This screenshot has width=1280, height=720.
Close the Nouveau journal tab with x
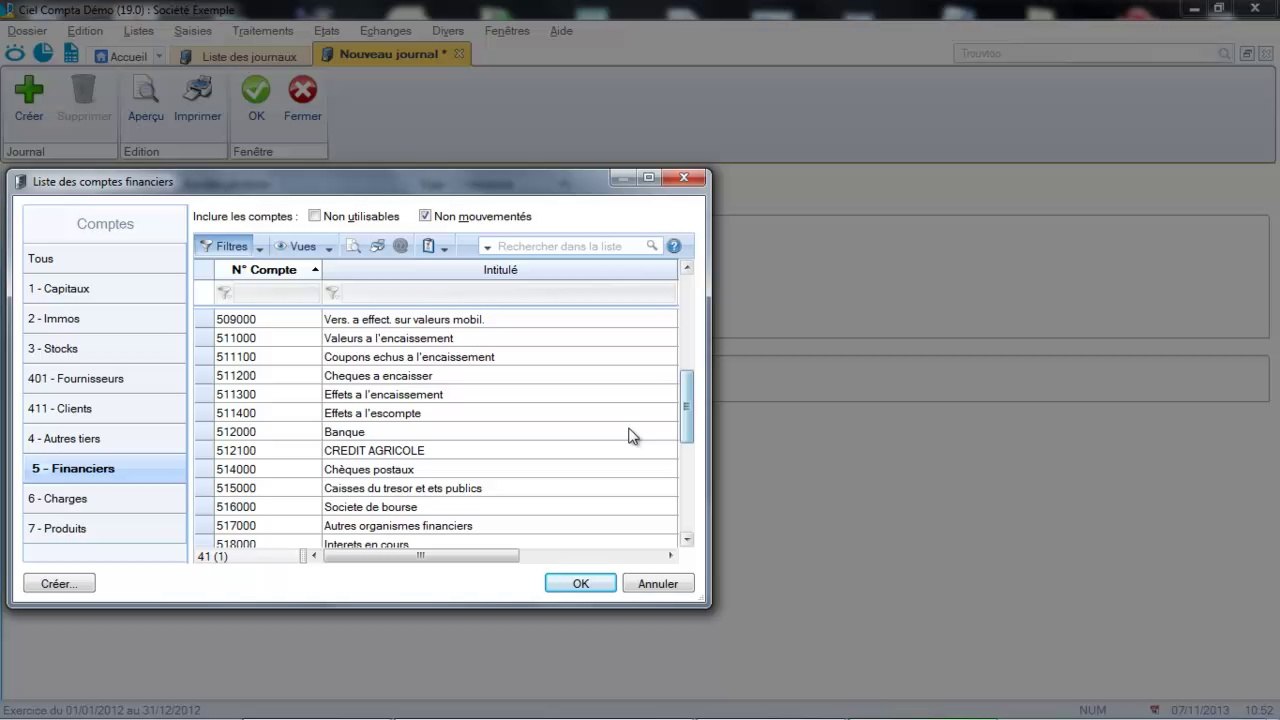459,54
